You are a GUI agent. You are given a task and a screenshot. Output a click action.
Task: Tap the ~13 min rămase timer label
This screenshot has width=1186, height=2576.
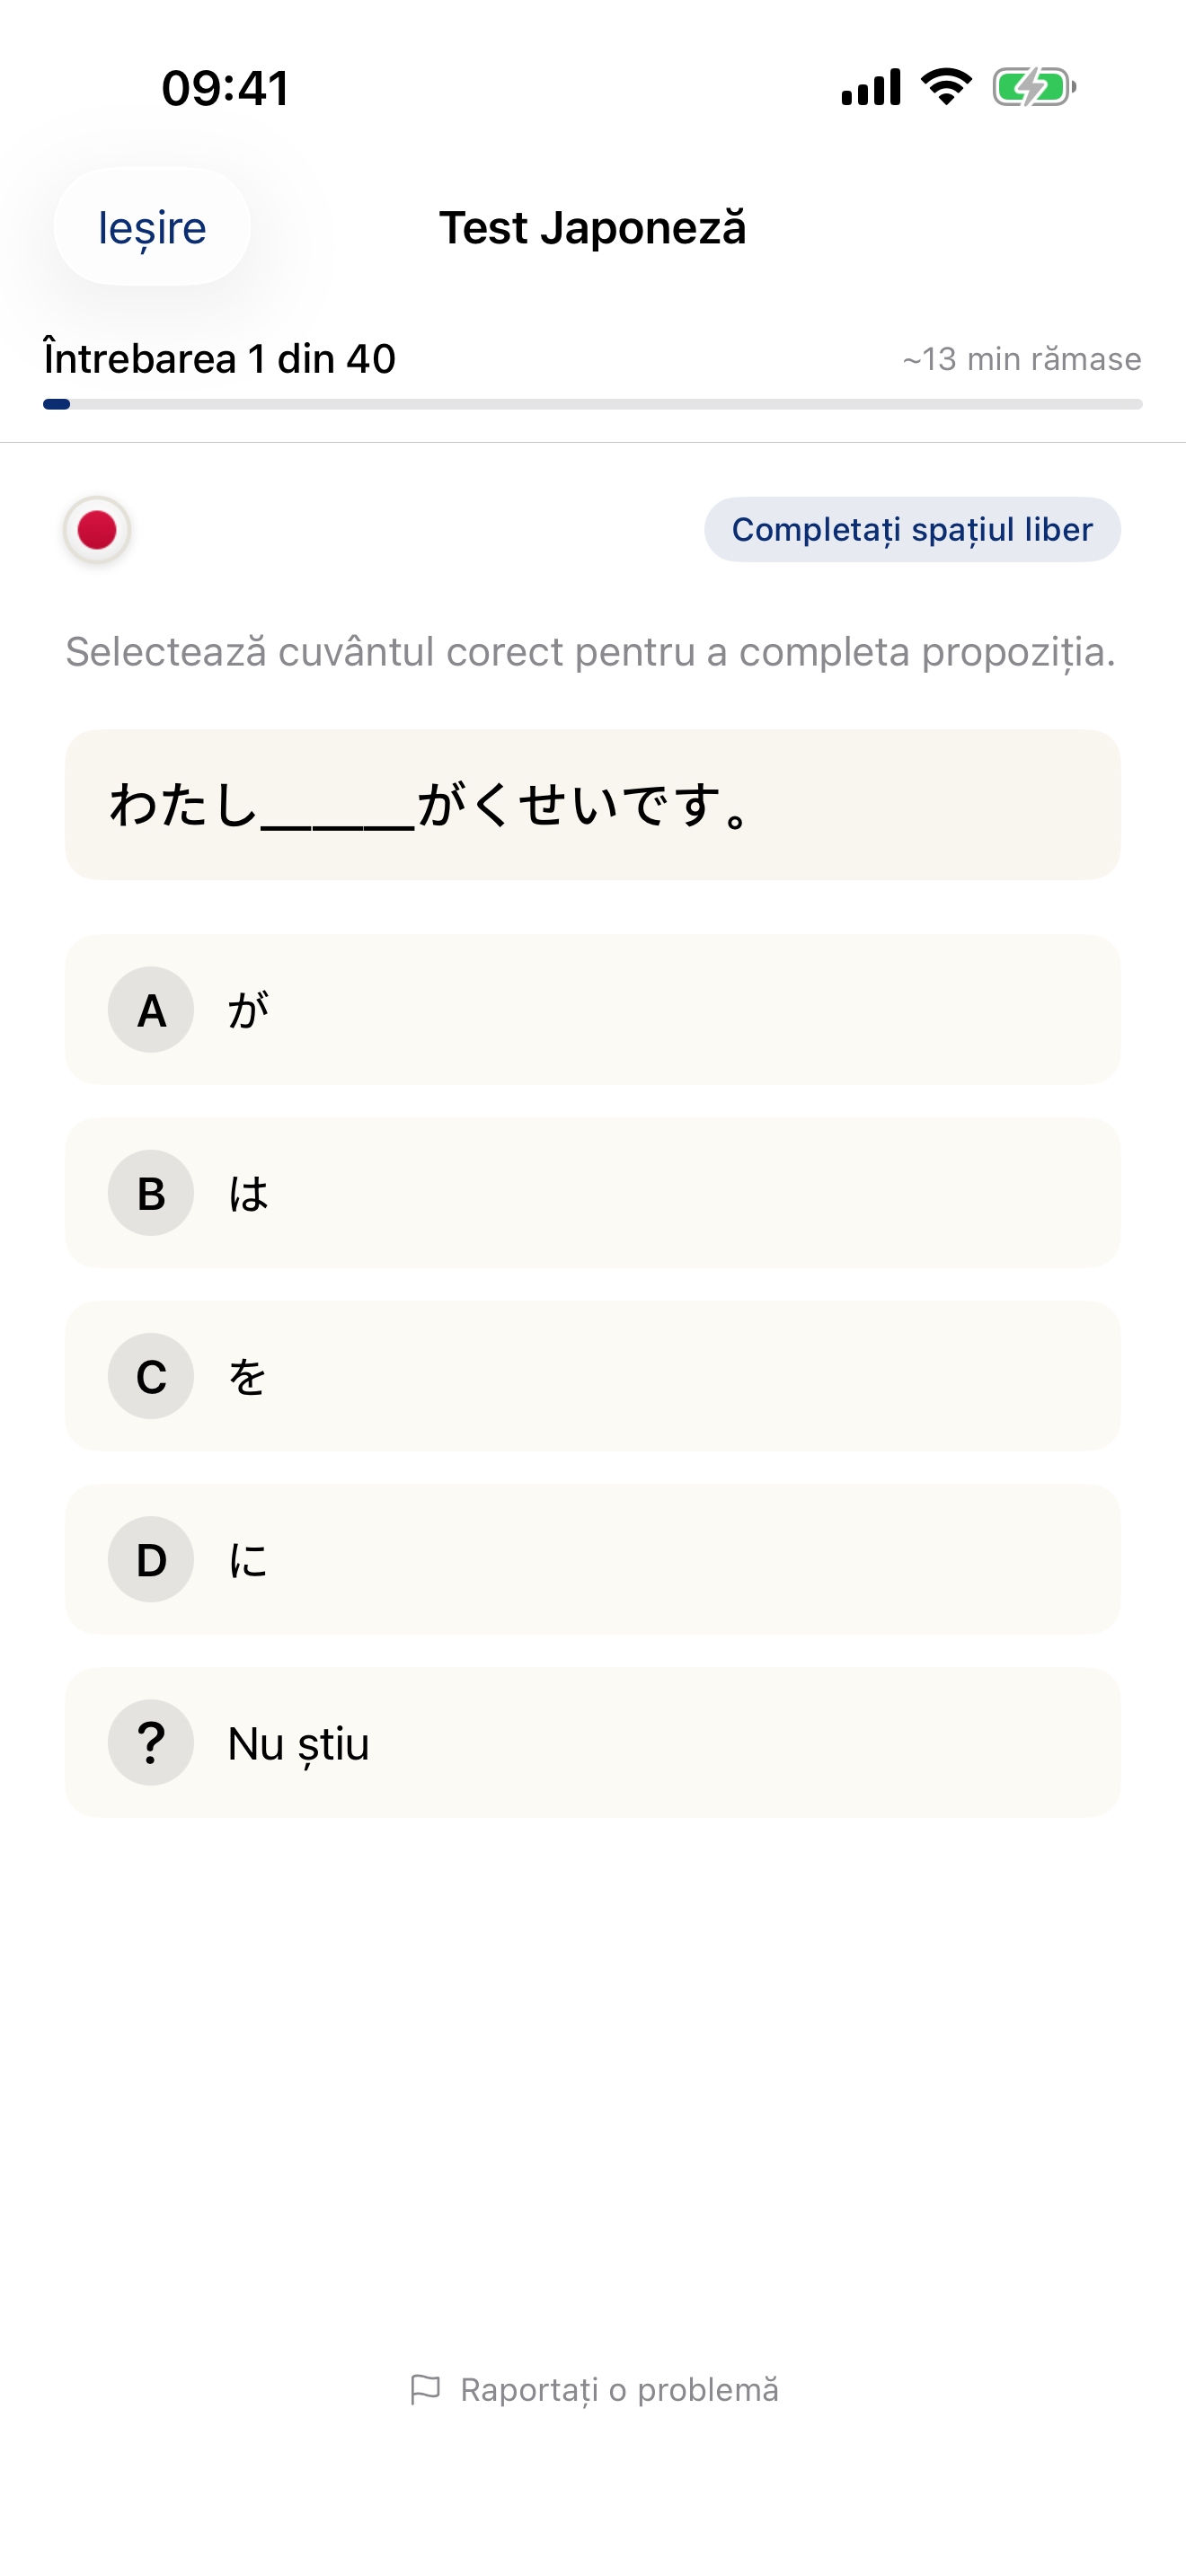(1022, 358)
